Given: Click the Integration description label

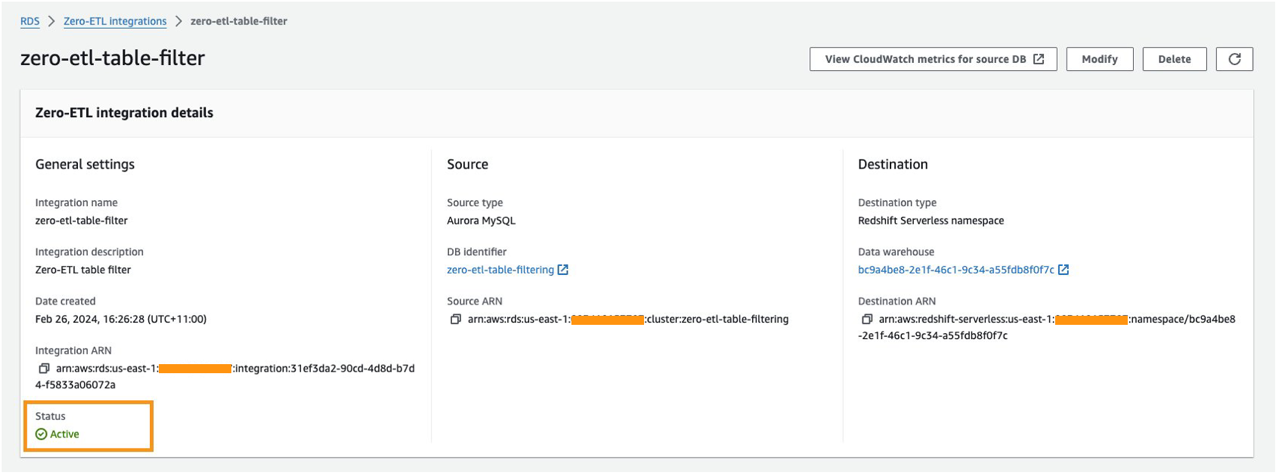Looking at the screenshot, I should coord(89,252).
